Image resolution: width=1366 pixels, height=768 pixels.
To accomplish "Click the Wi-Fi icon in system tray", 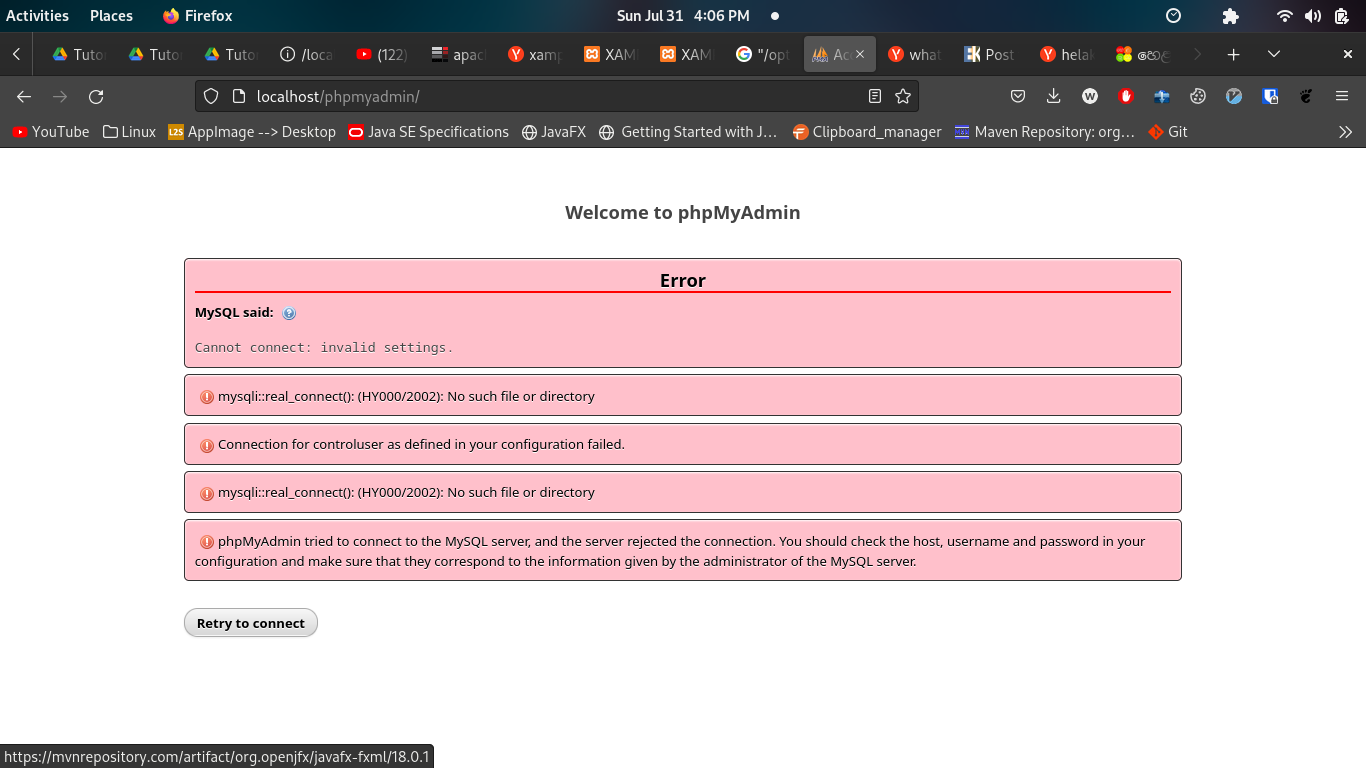I will pos(1285,16).
